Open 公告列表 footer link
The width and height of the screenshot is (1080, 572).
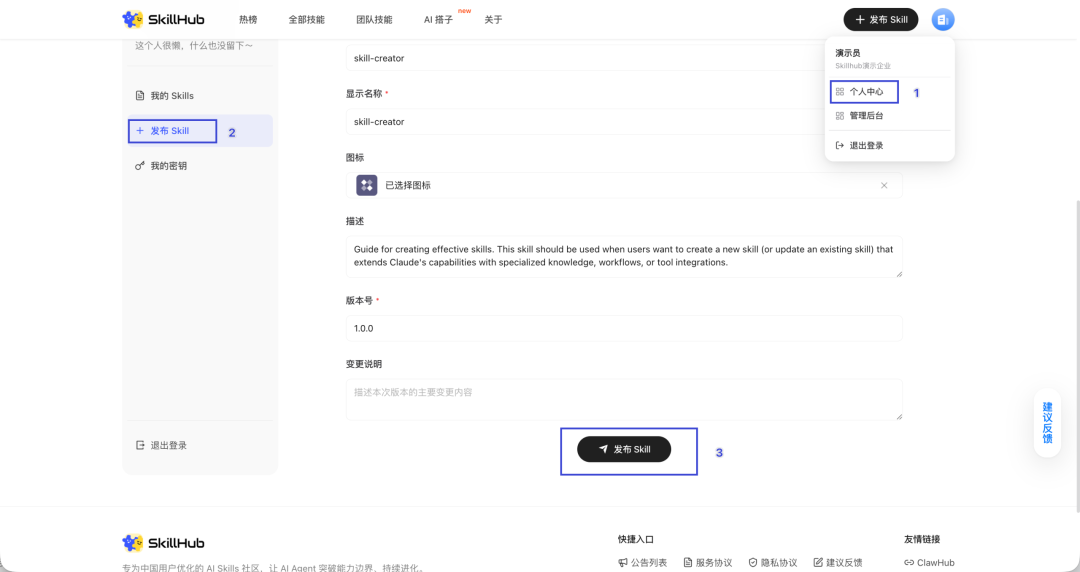643,562
